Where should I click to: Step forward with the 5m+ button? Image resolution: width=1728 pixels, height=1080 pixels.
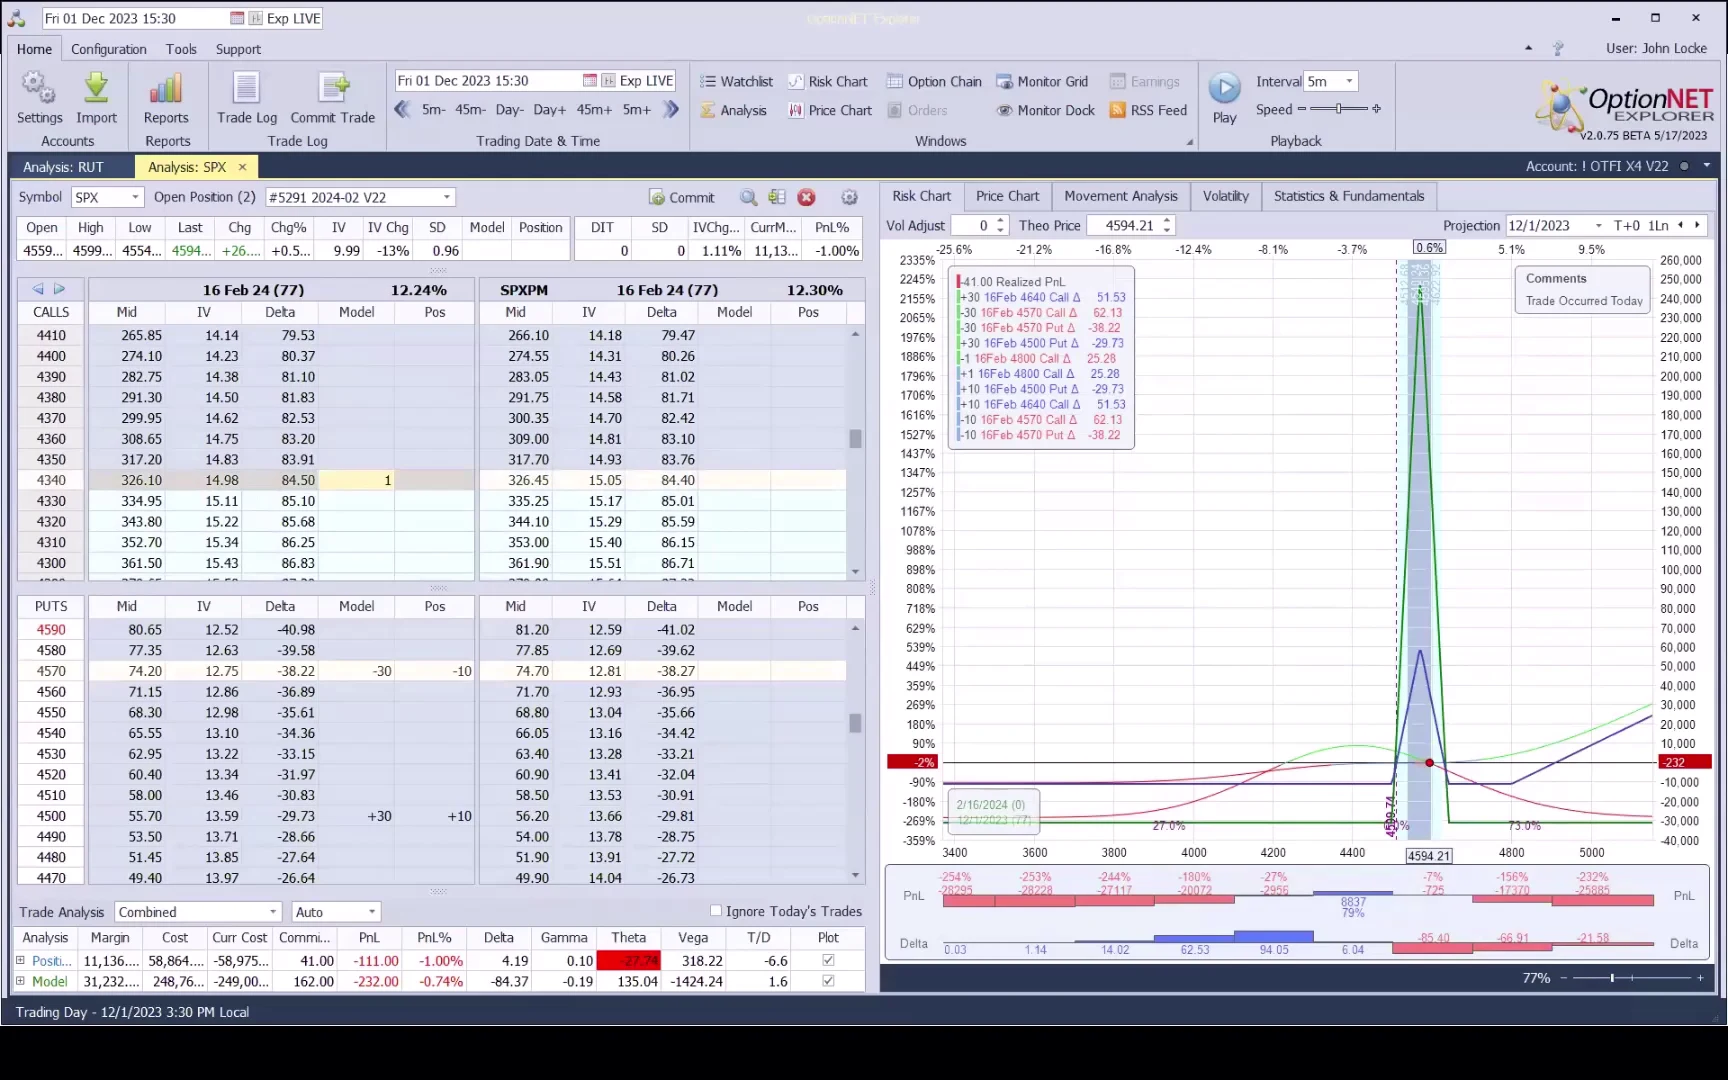(x=637, y=110)
